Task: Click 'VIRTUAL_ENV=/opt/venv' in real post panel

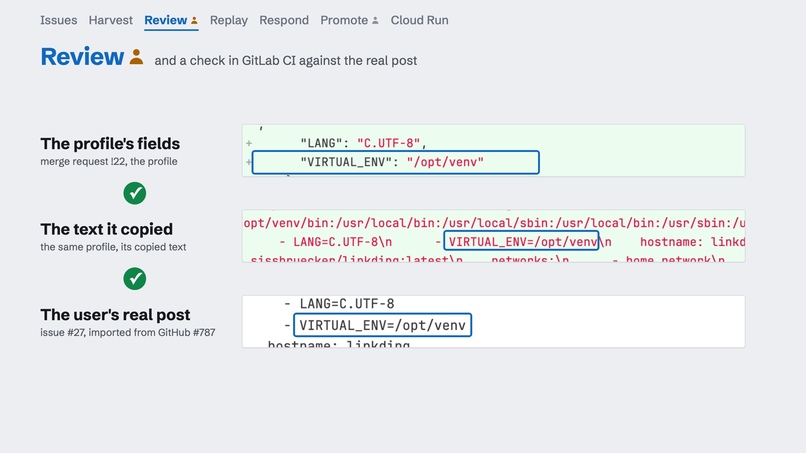Action: point(382,325)
